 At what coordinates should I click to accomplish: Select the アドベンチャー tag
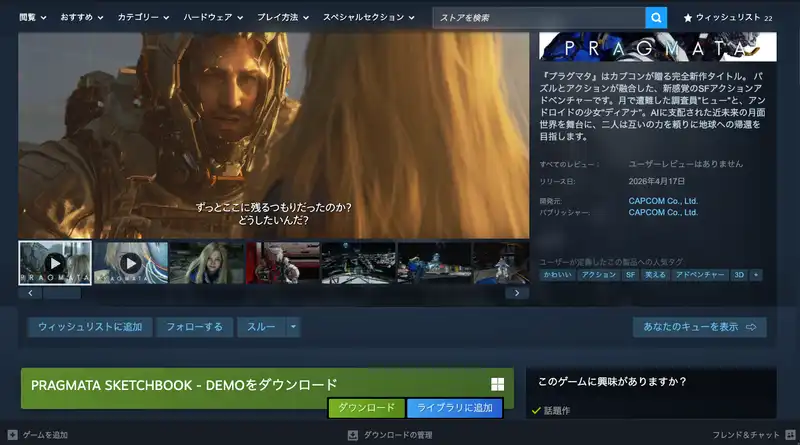click(x=699, y=275)
